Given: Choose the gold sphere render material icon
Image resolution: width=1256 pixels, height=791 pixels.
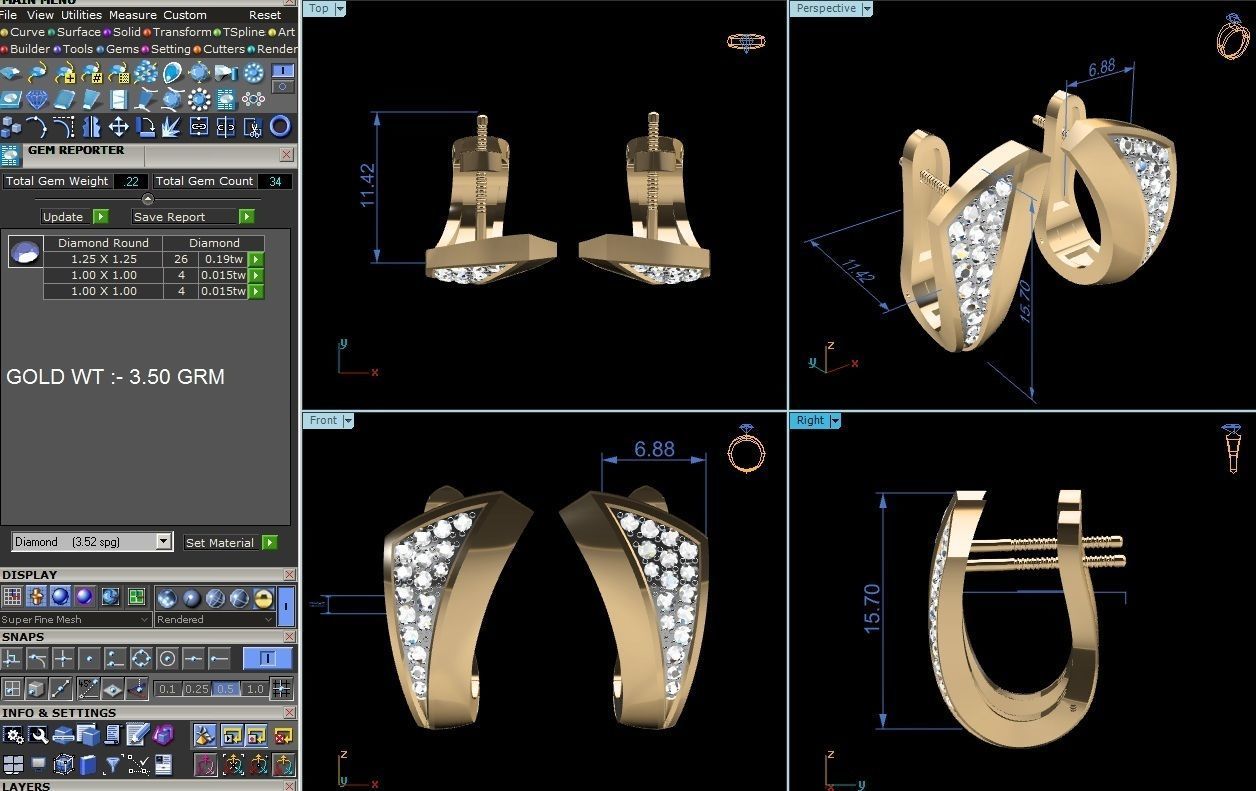Looking at the screenshot, I should (263, 597).
